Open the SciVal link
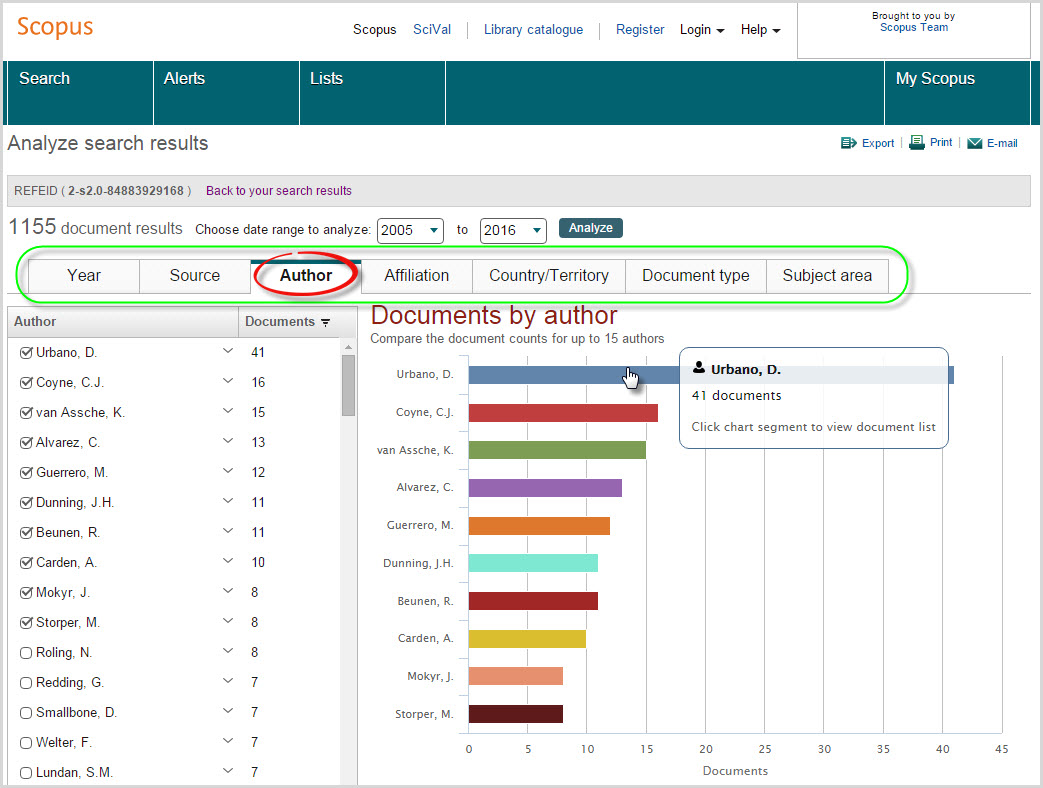Screen dimensions: 1043x788 [432, 30]
